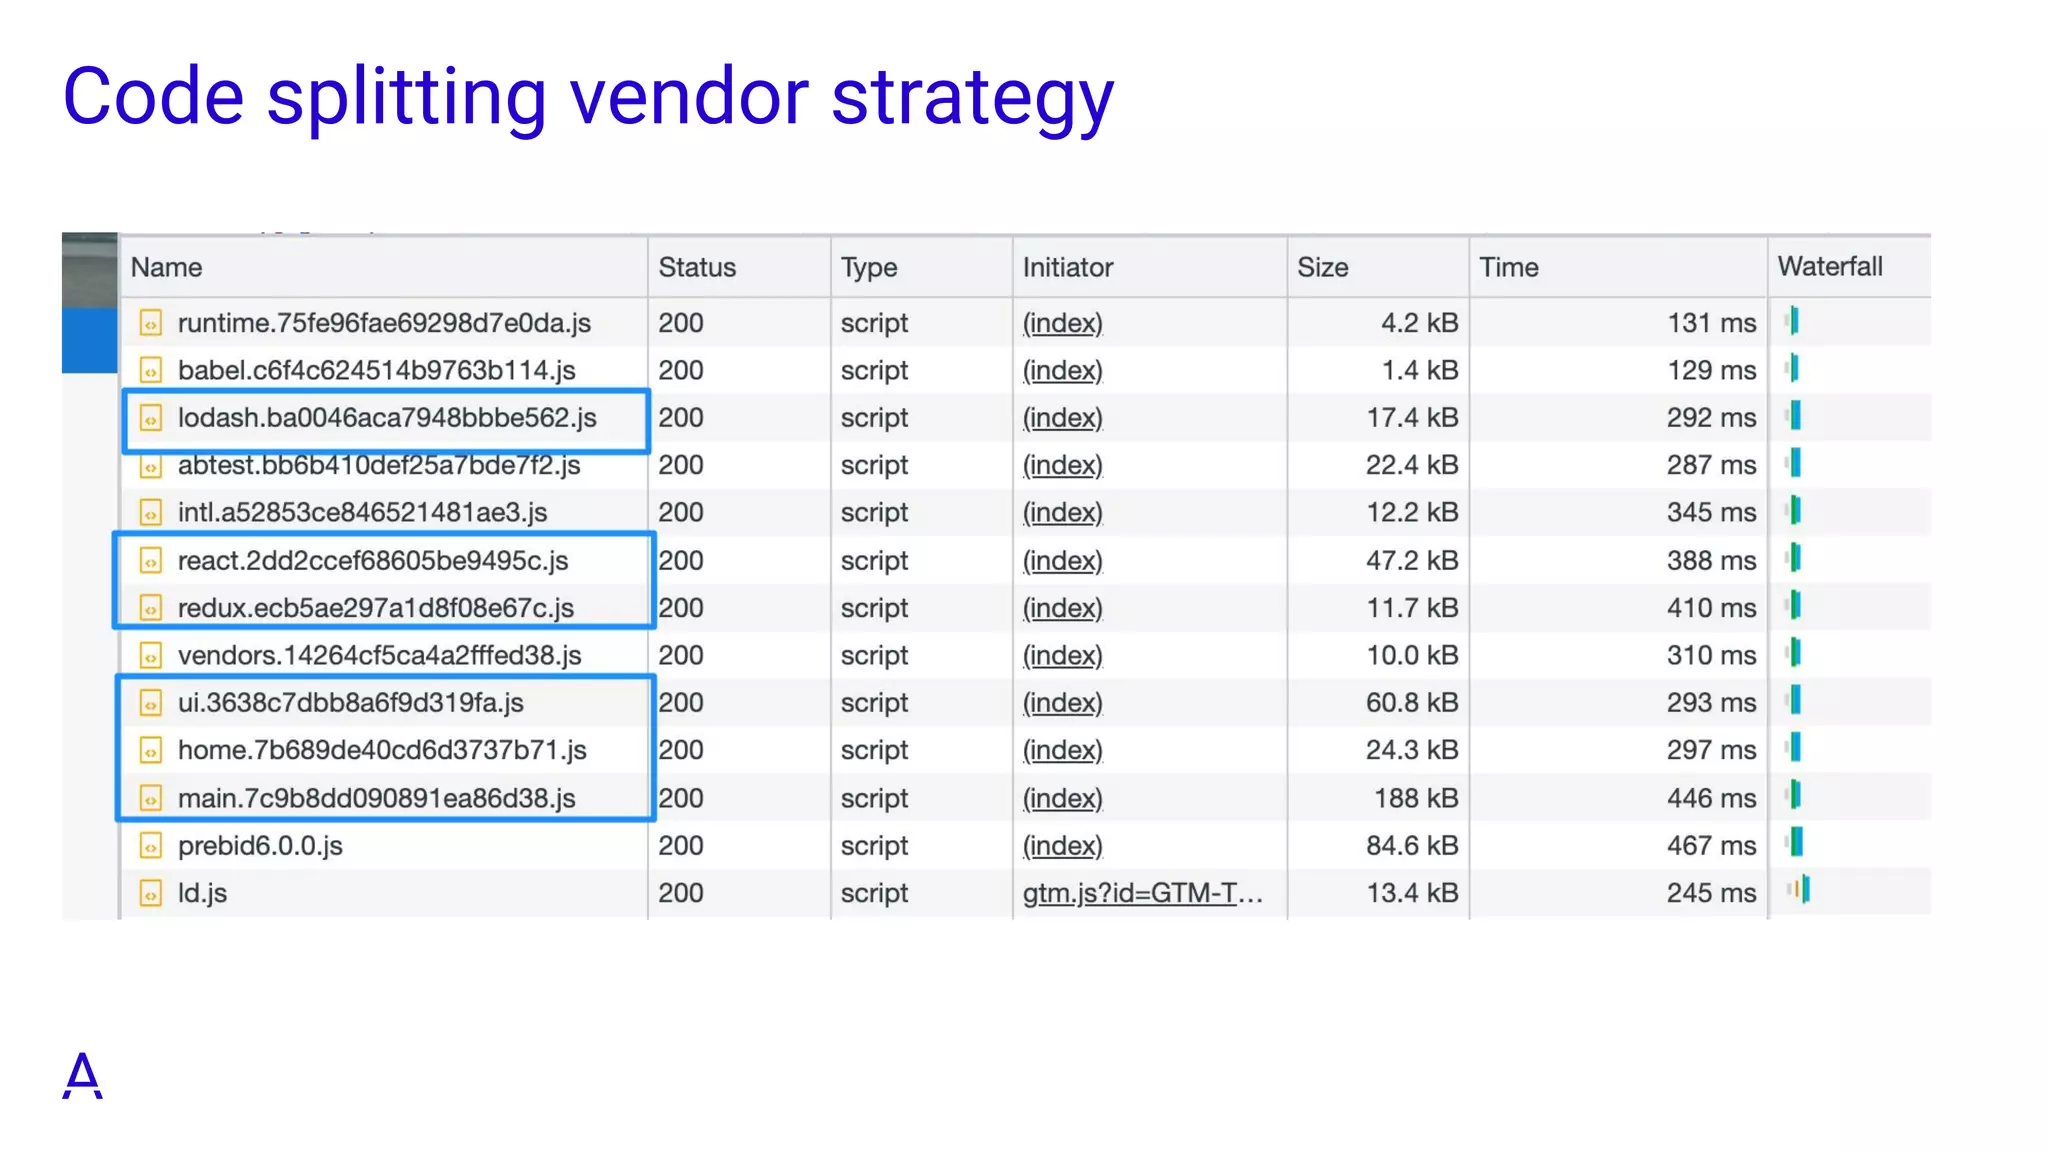Click the script file icon for redux.ecb5ae297a1d8f08e67c.js
The width and height of the screenshot is (2048, 1152).
150,608
